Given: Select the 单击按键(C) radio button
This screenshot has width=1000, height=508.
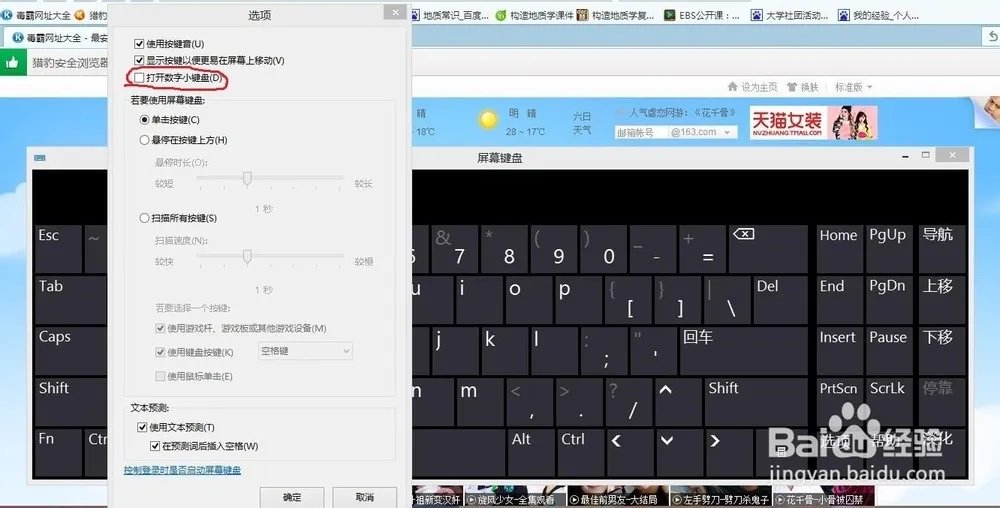Looking at the screenshot, I should [x=144, y=120].
